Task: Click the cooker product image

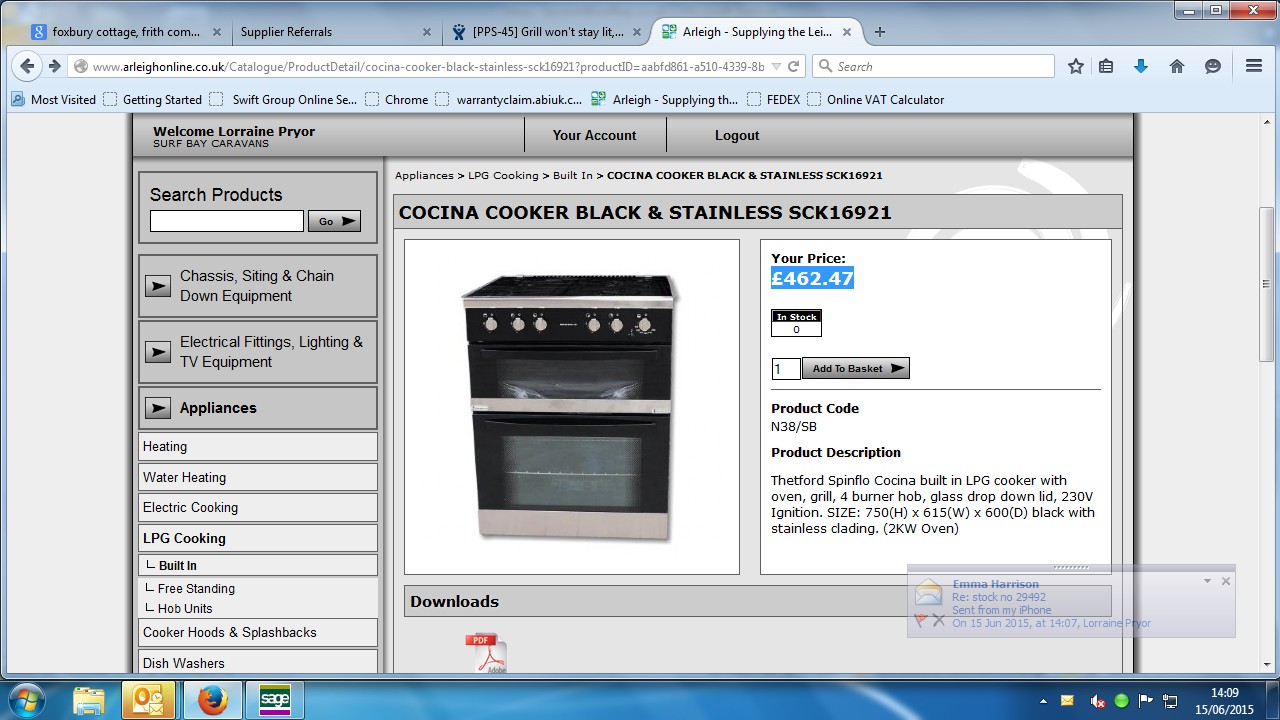Action: (571, 407)
